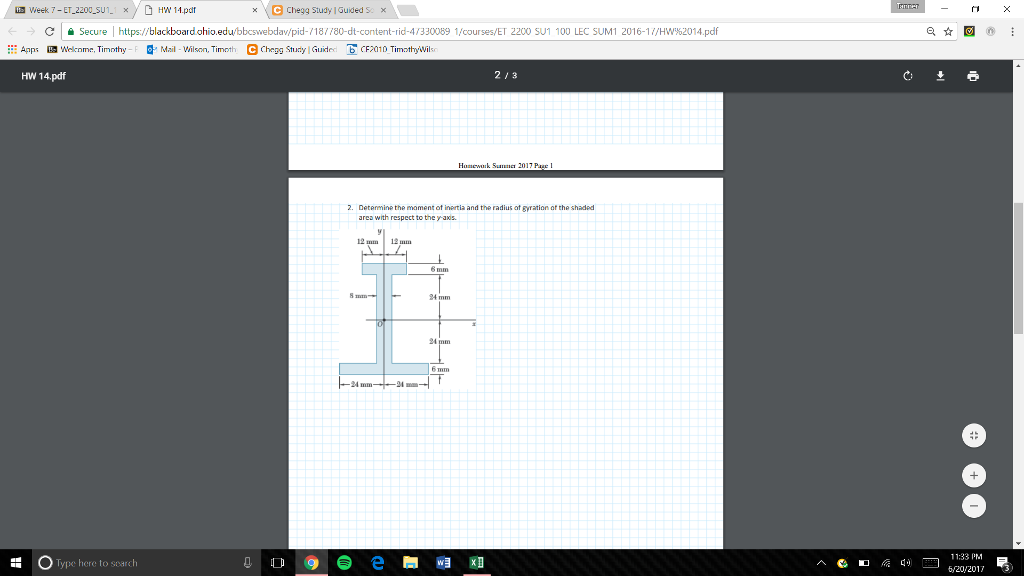
Task: Print HW 14.pdf
Action: (x=972, y=73)
